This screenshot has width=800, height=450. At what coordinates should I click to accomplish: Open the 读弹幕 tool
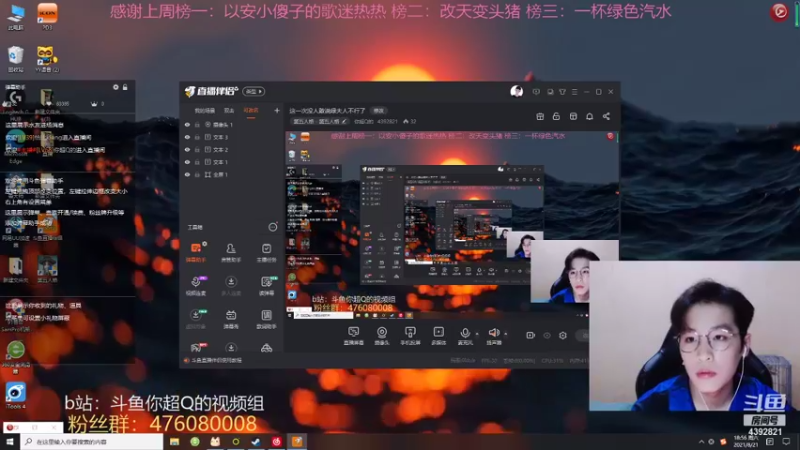pos(266,286)
